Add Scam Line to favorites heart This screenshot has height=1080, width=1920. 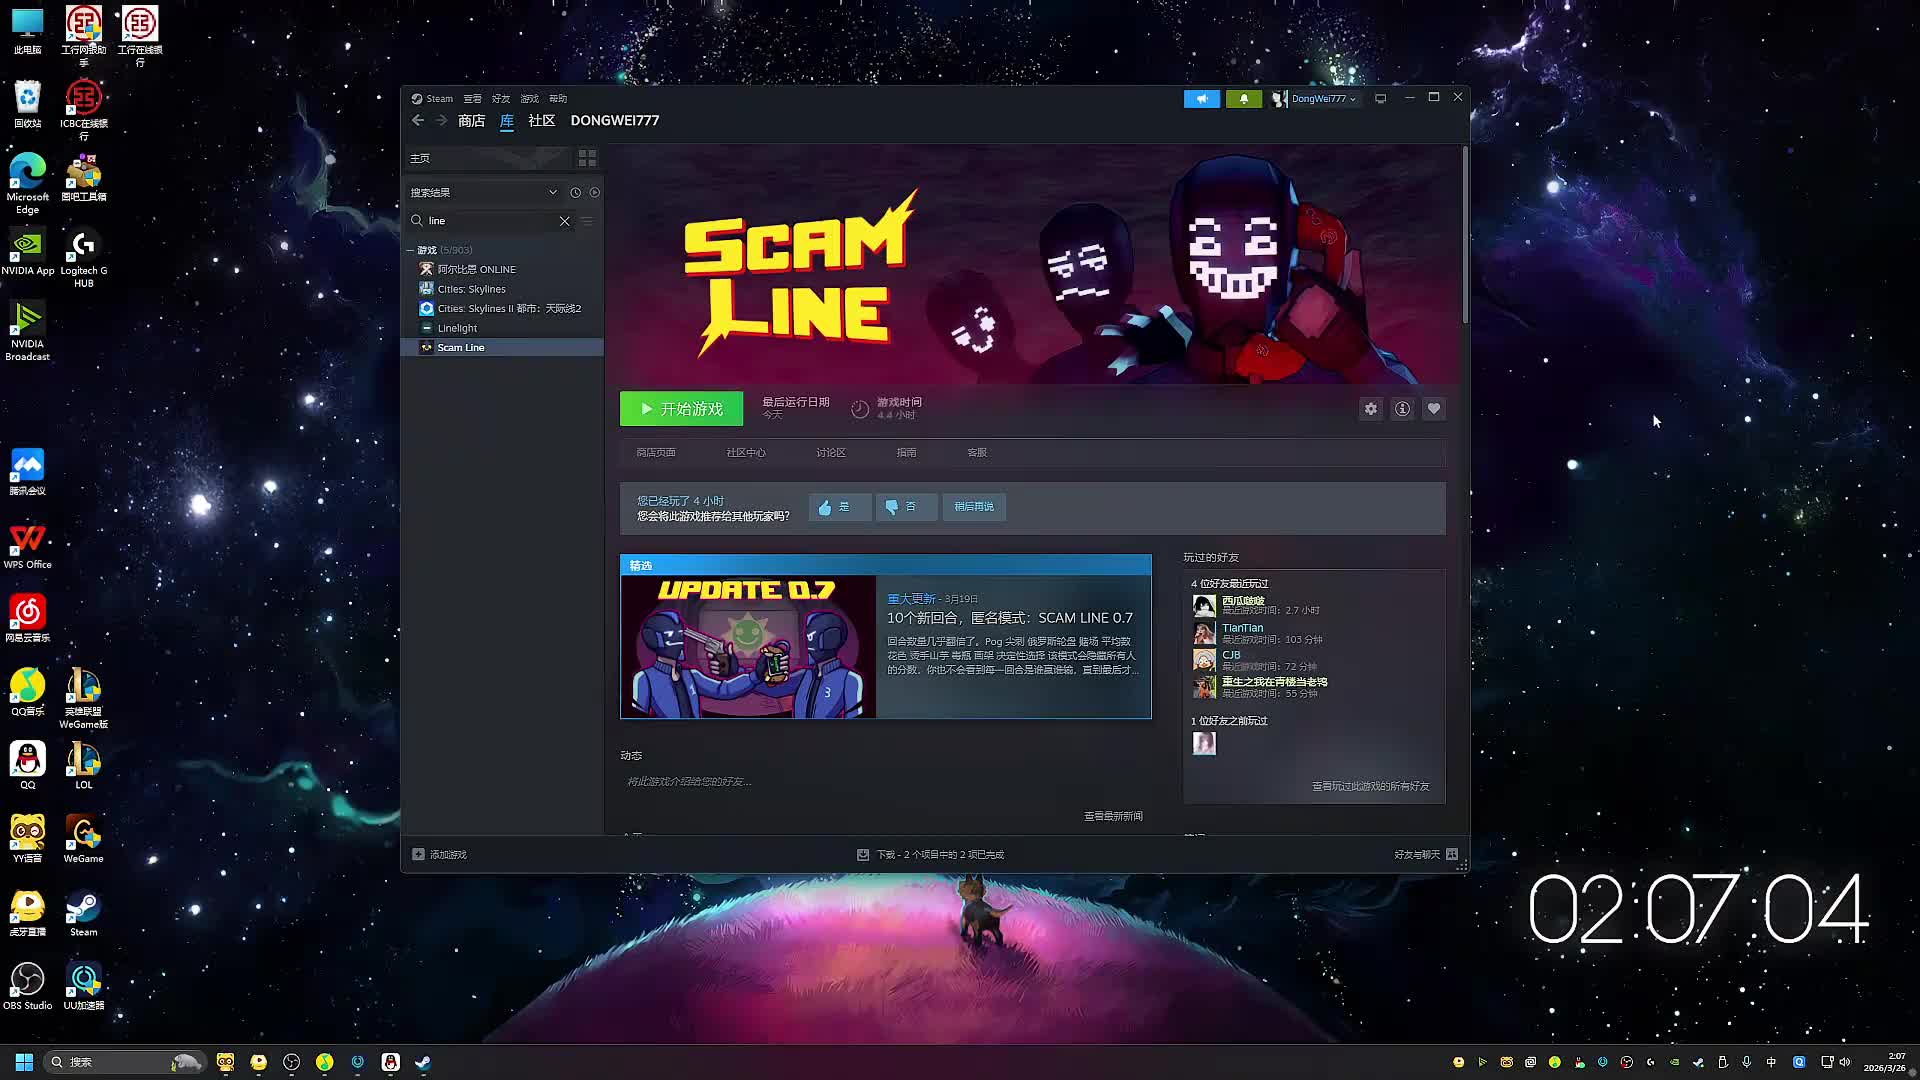click(1433, 408)
